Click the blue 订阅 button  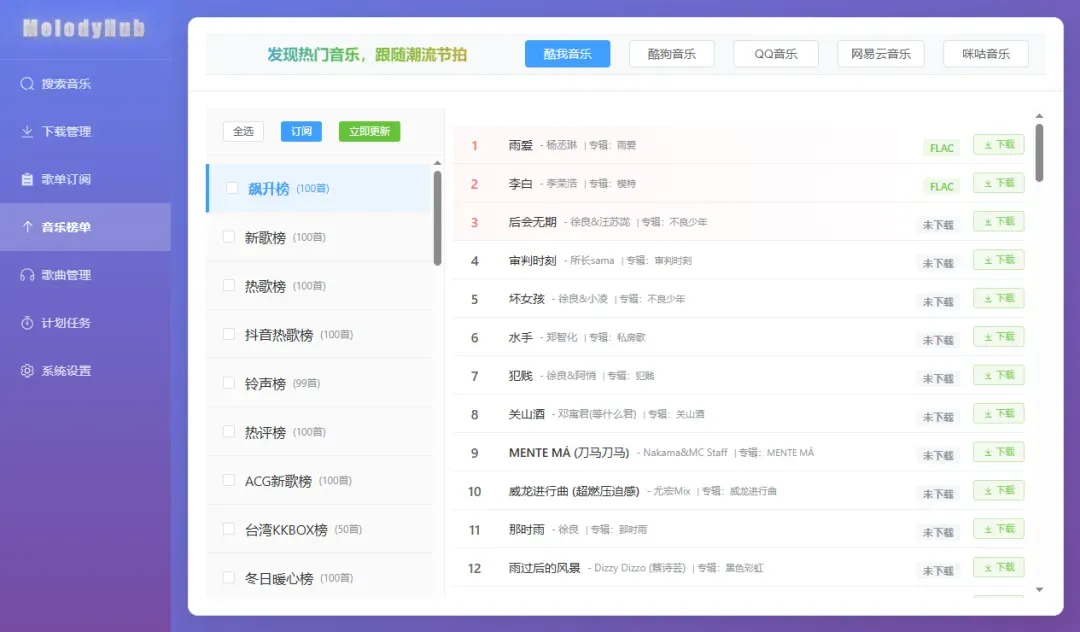[x=301, y=131]
